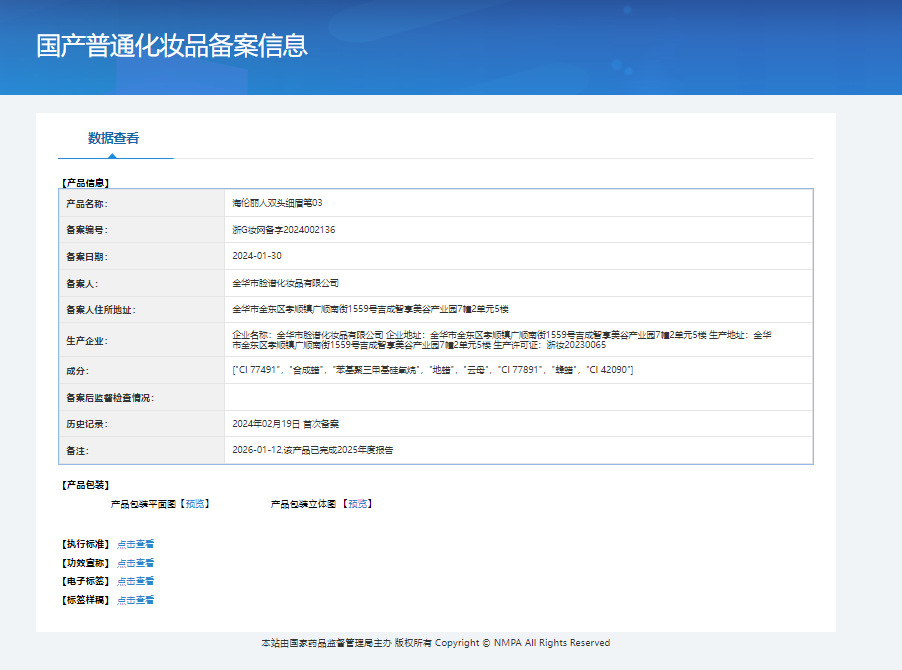This screenshot has height=670, width=902.
Task: Click the 【电子标签】 label
Action: 85,581
